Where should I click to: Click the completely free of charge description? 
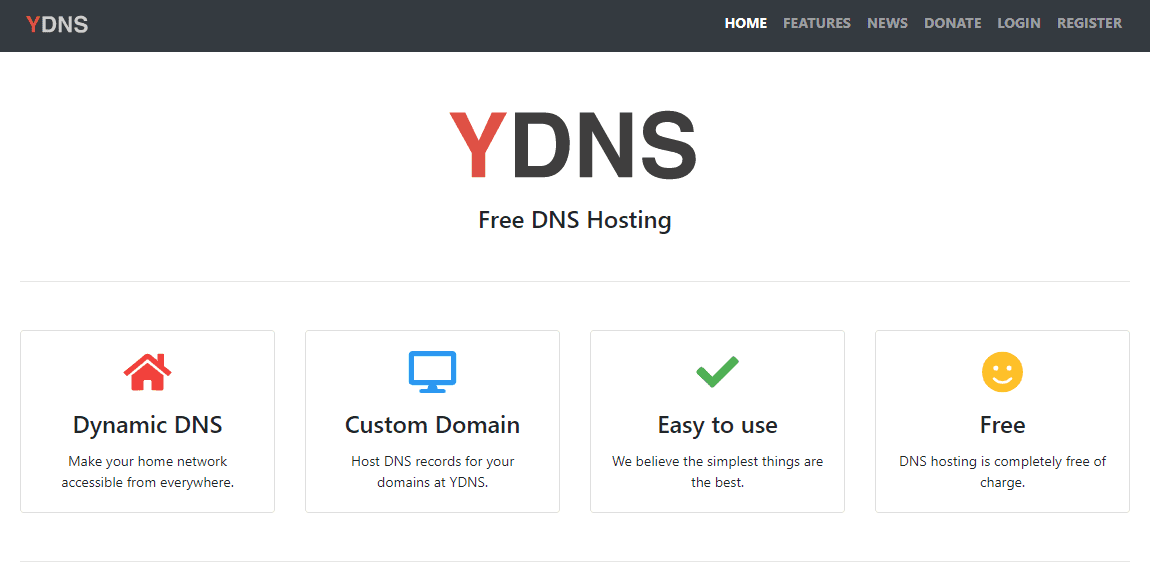pyautogui.click(x=1002, y=472)
